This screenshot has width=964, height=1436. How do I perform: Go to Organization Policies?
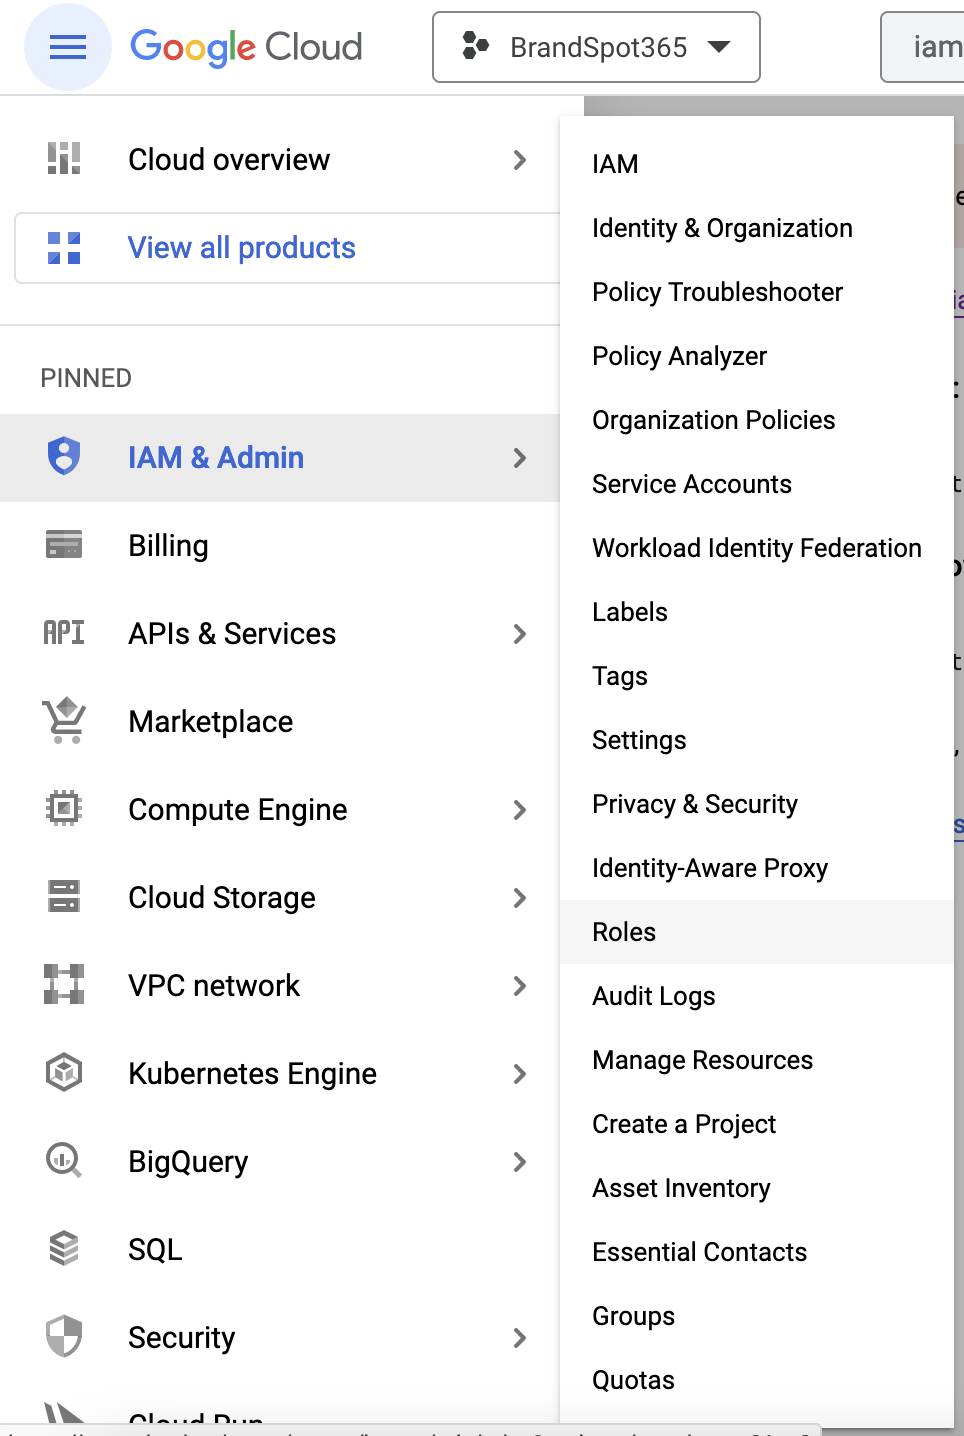(x=756, y=420)
